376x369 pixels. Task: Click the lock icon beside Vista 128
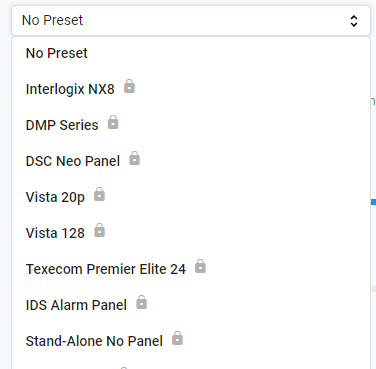pos(99,230)
